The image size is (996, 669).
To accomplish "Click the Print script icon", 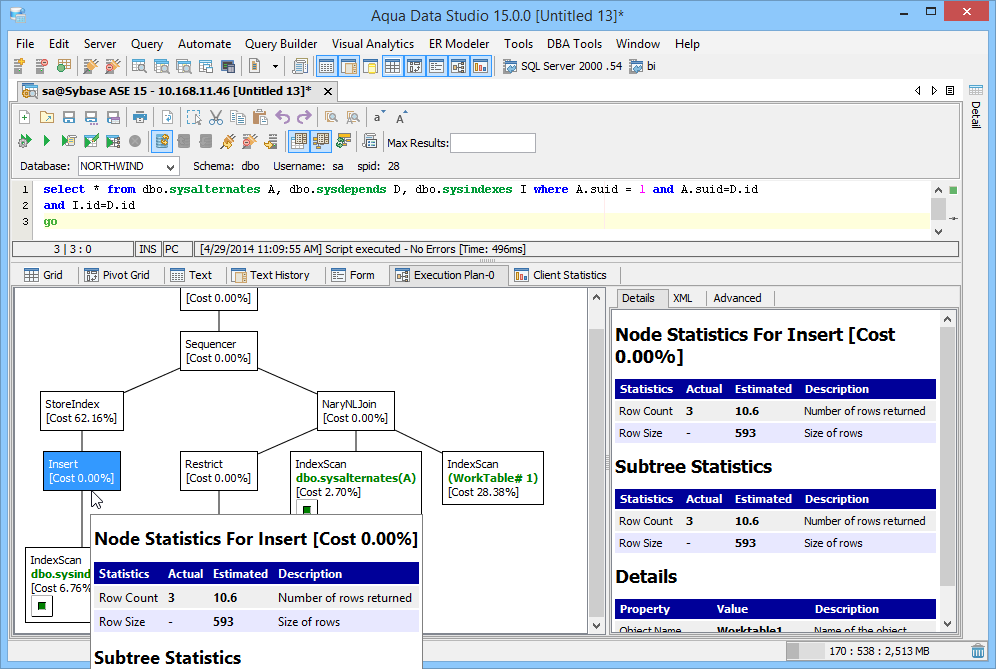I will [x=141, y=117].
